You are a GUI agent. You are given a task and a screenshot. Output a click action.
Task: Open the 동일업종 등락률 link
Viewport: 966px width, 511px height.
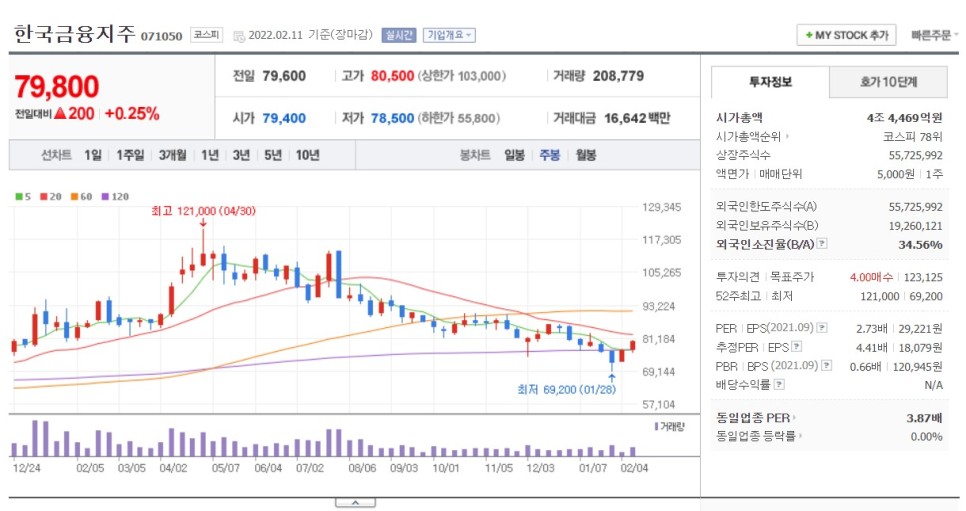(x=759, y=436)
